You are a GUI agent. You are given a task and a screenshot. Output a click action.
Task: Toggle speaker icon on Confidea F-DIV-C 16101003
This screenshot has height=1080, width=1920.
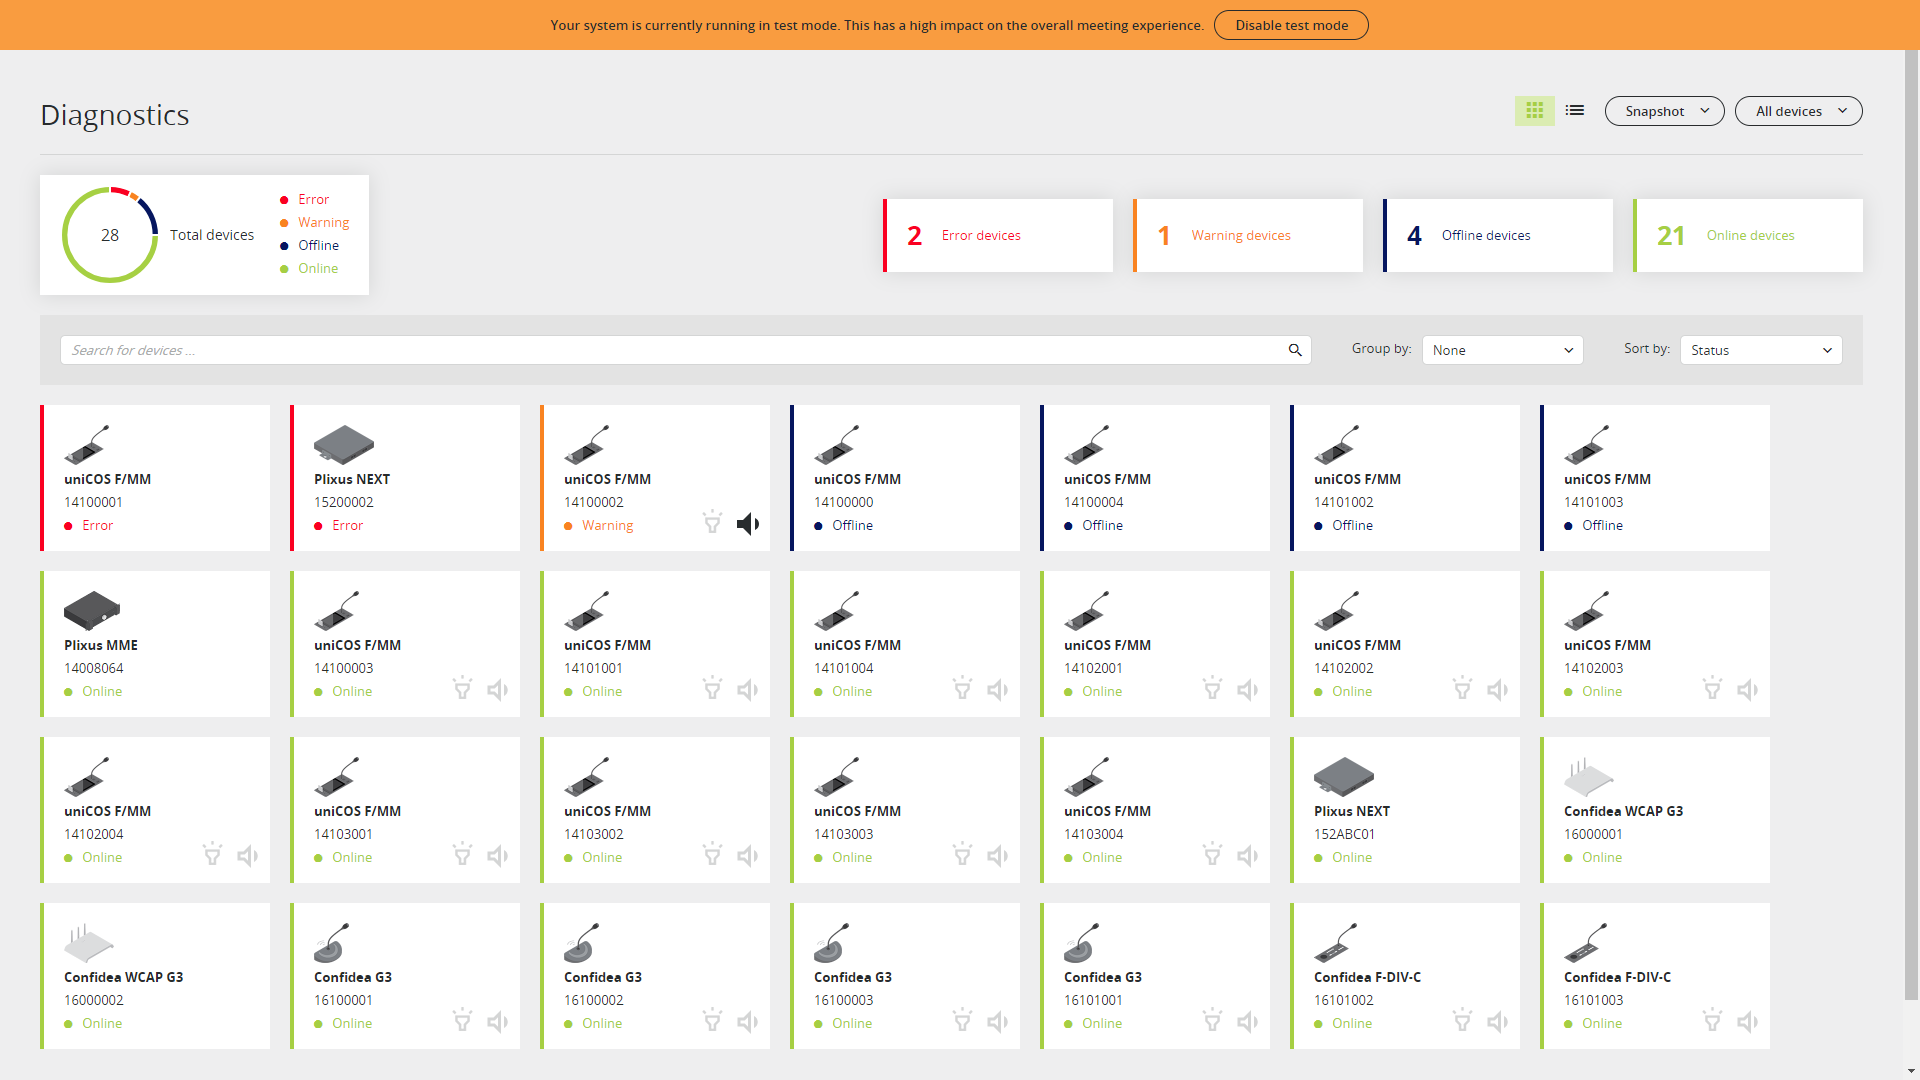coord(1748,1022)
